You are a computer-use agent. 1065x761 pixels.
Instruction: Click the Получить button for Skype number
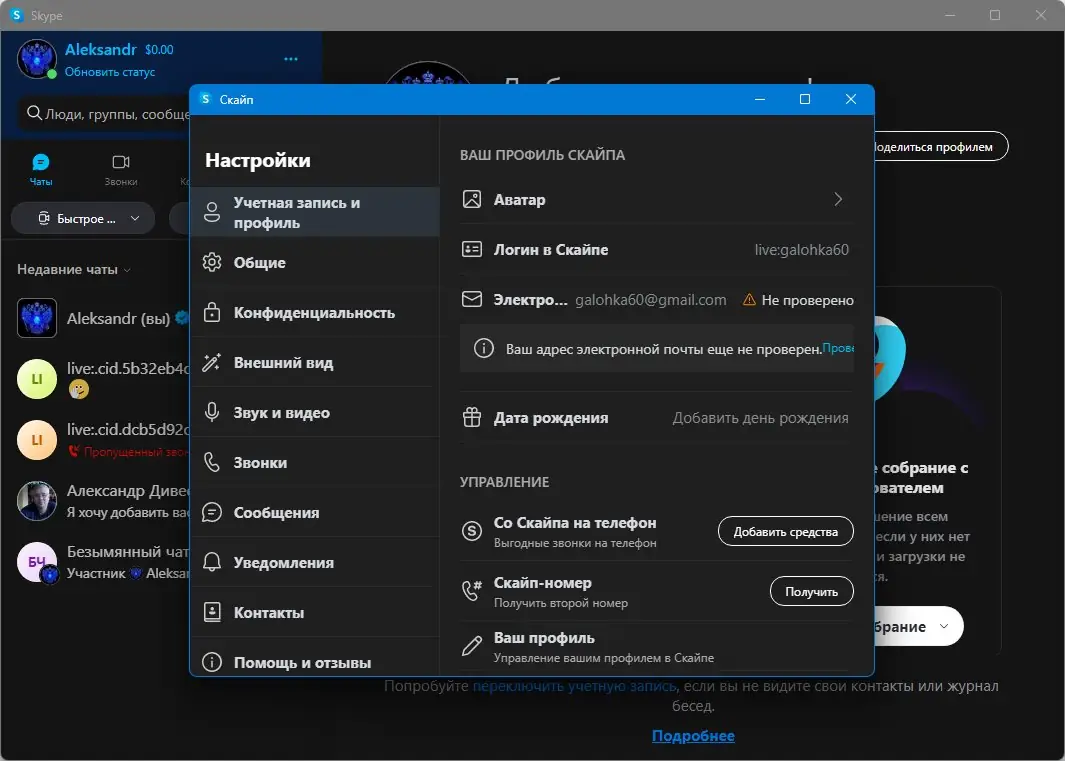click(x=811, y=591)
